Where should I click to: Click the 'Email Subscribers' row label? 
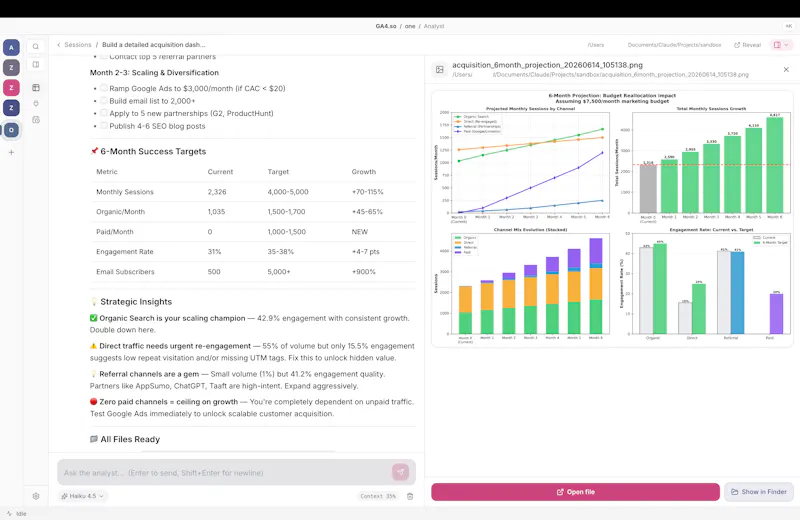(125, 271)
